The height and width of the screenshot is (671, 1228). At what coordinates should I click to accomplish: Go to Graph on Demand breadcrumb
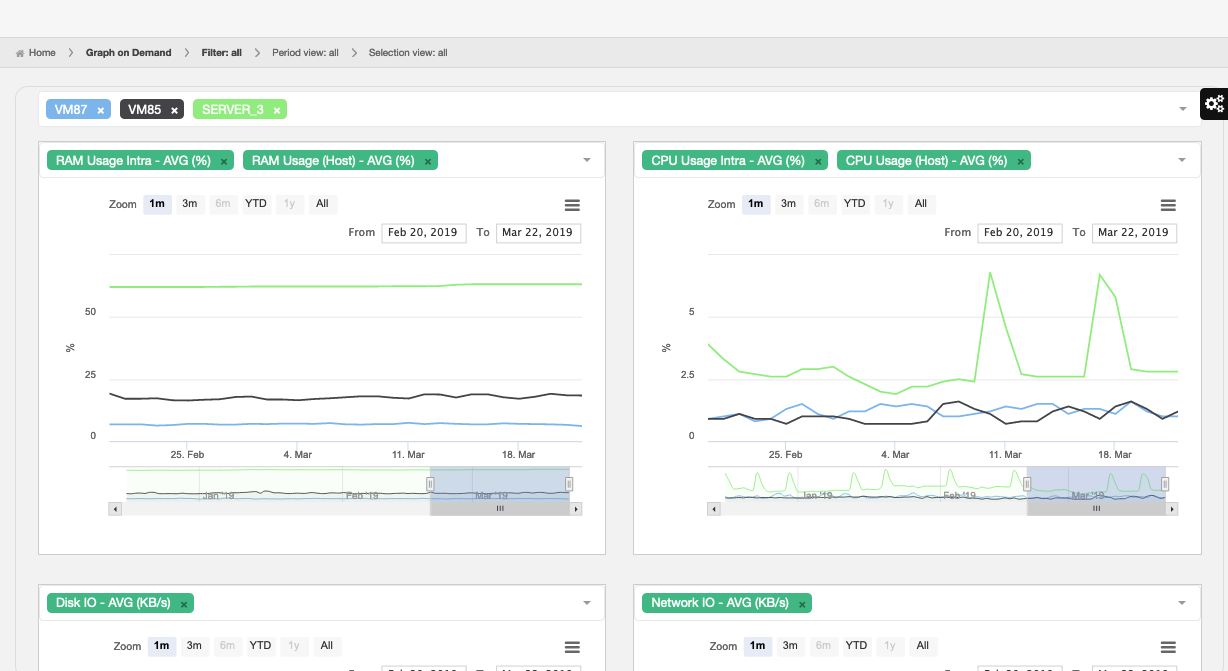point(128,53)
